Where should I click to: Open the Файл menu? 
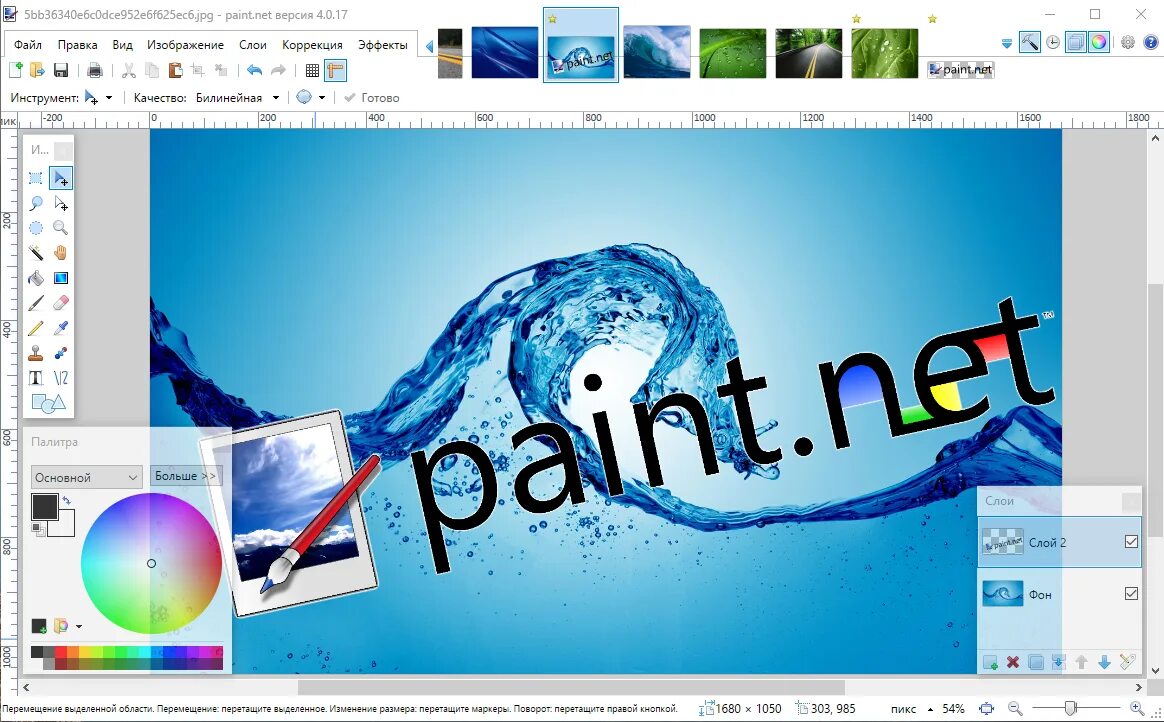(27, 45)
